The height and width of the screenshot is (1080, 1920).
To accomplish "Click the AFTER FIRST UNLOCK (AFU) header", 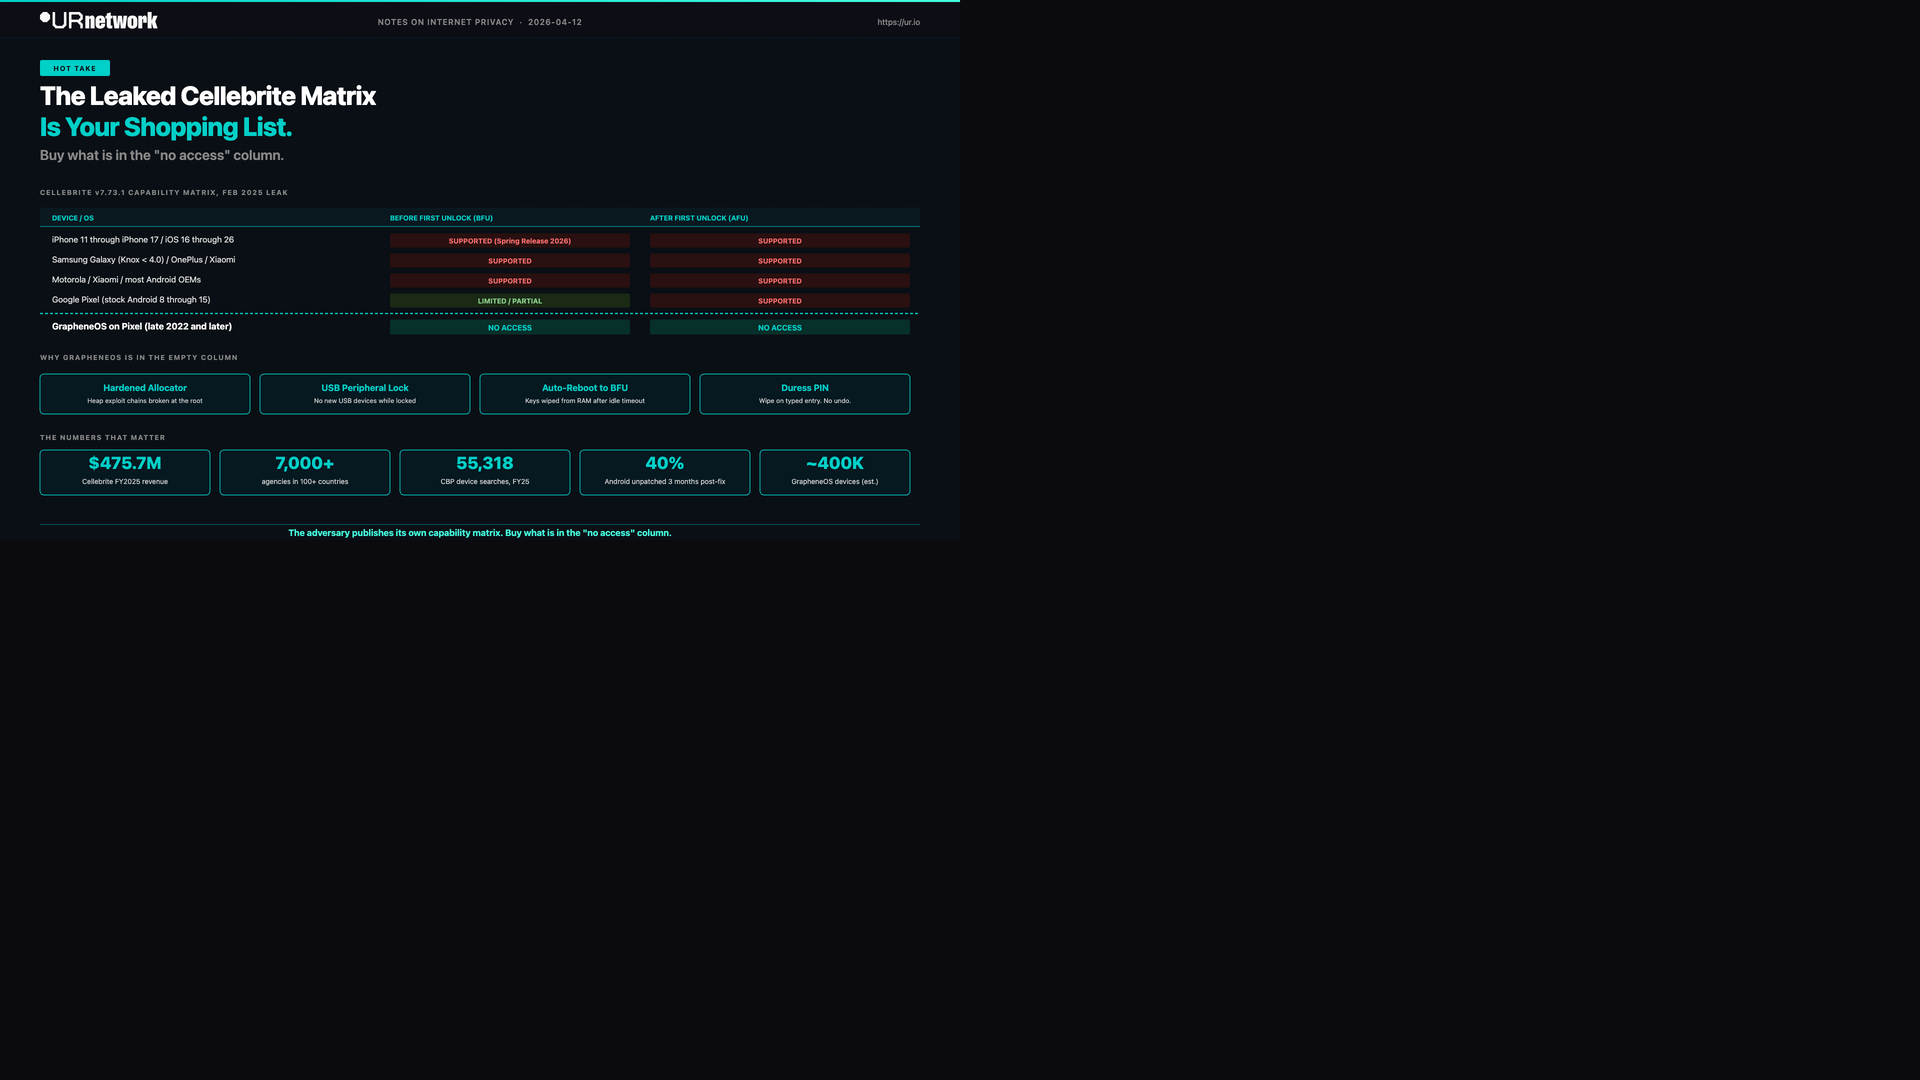I will (699, 218).
